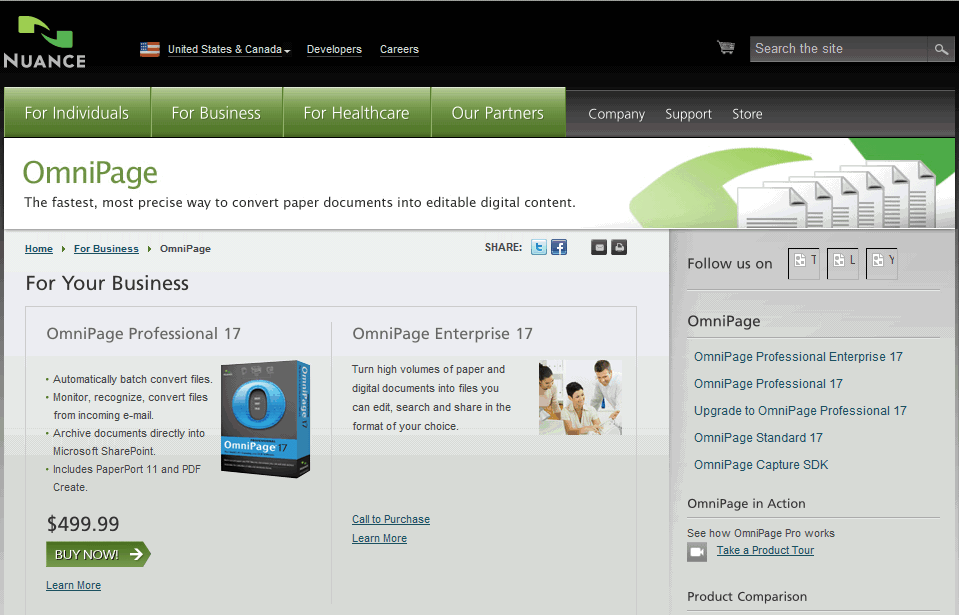959x615 pixels.
Task: Click the Nuance logo
Action: pos(45,42)
